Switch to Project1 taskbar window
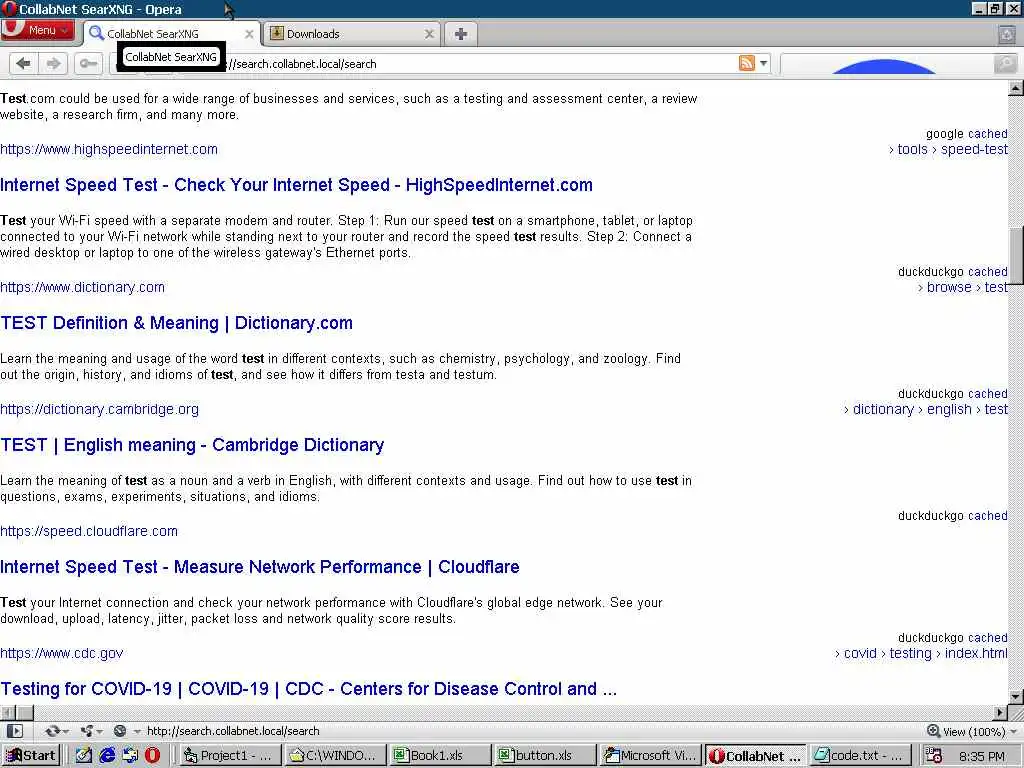Screen dimensions: 1024x768 [x=230, y=756]
